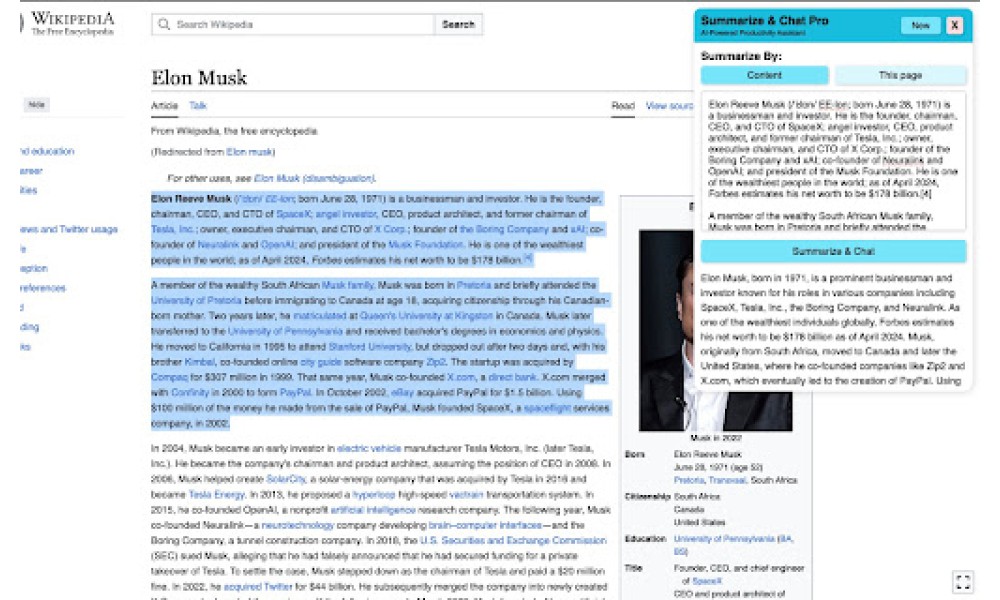Image resolution: width=1000 pixels, height=600 pixels.
Task: Click the neurotechnology link
Action: pyautogui.click(x=298, y=525)
